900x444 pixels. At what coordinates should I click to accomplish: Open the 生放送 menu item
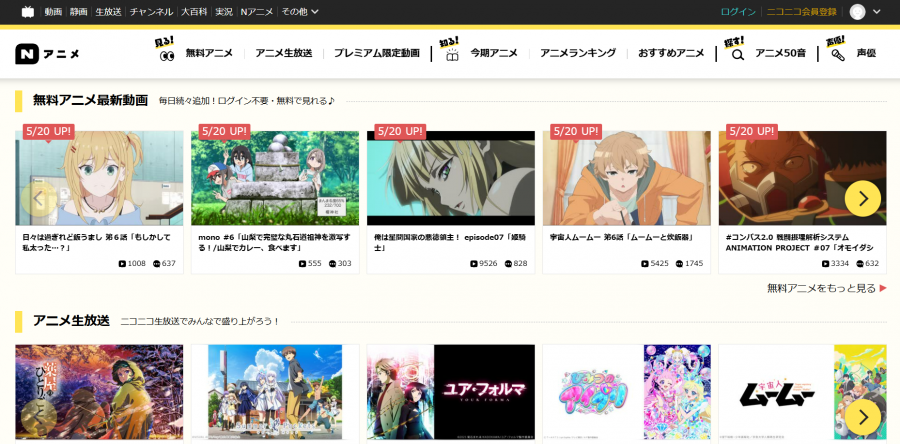(108, 11)
